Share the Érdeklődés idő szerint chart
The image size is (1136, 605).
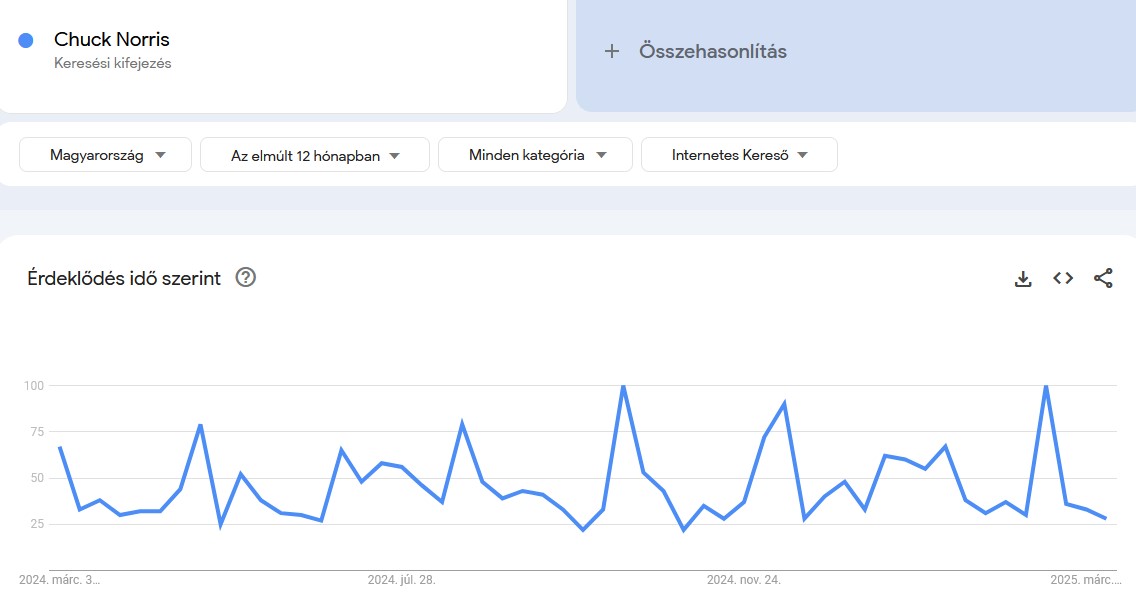1104,278
